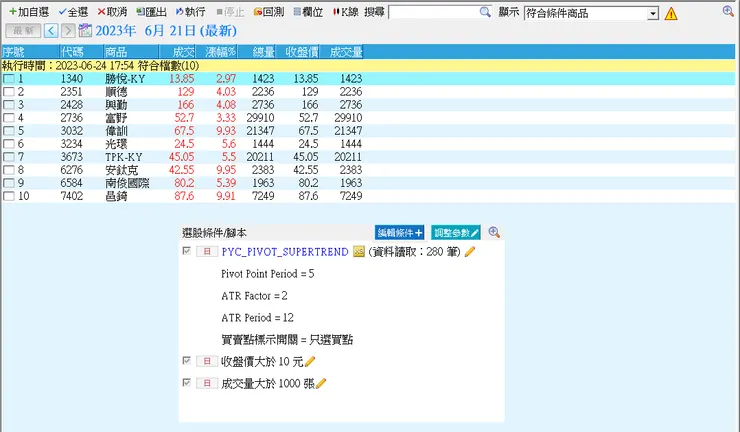Open 回測 backtest

click(269, 12)
